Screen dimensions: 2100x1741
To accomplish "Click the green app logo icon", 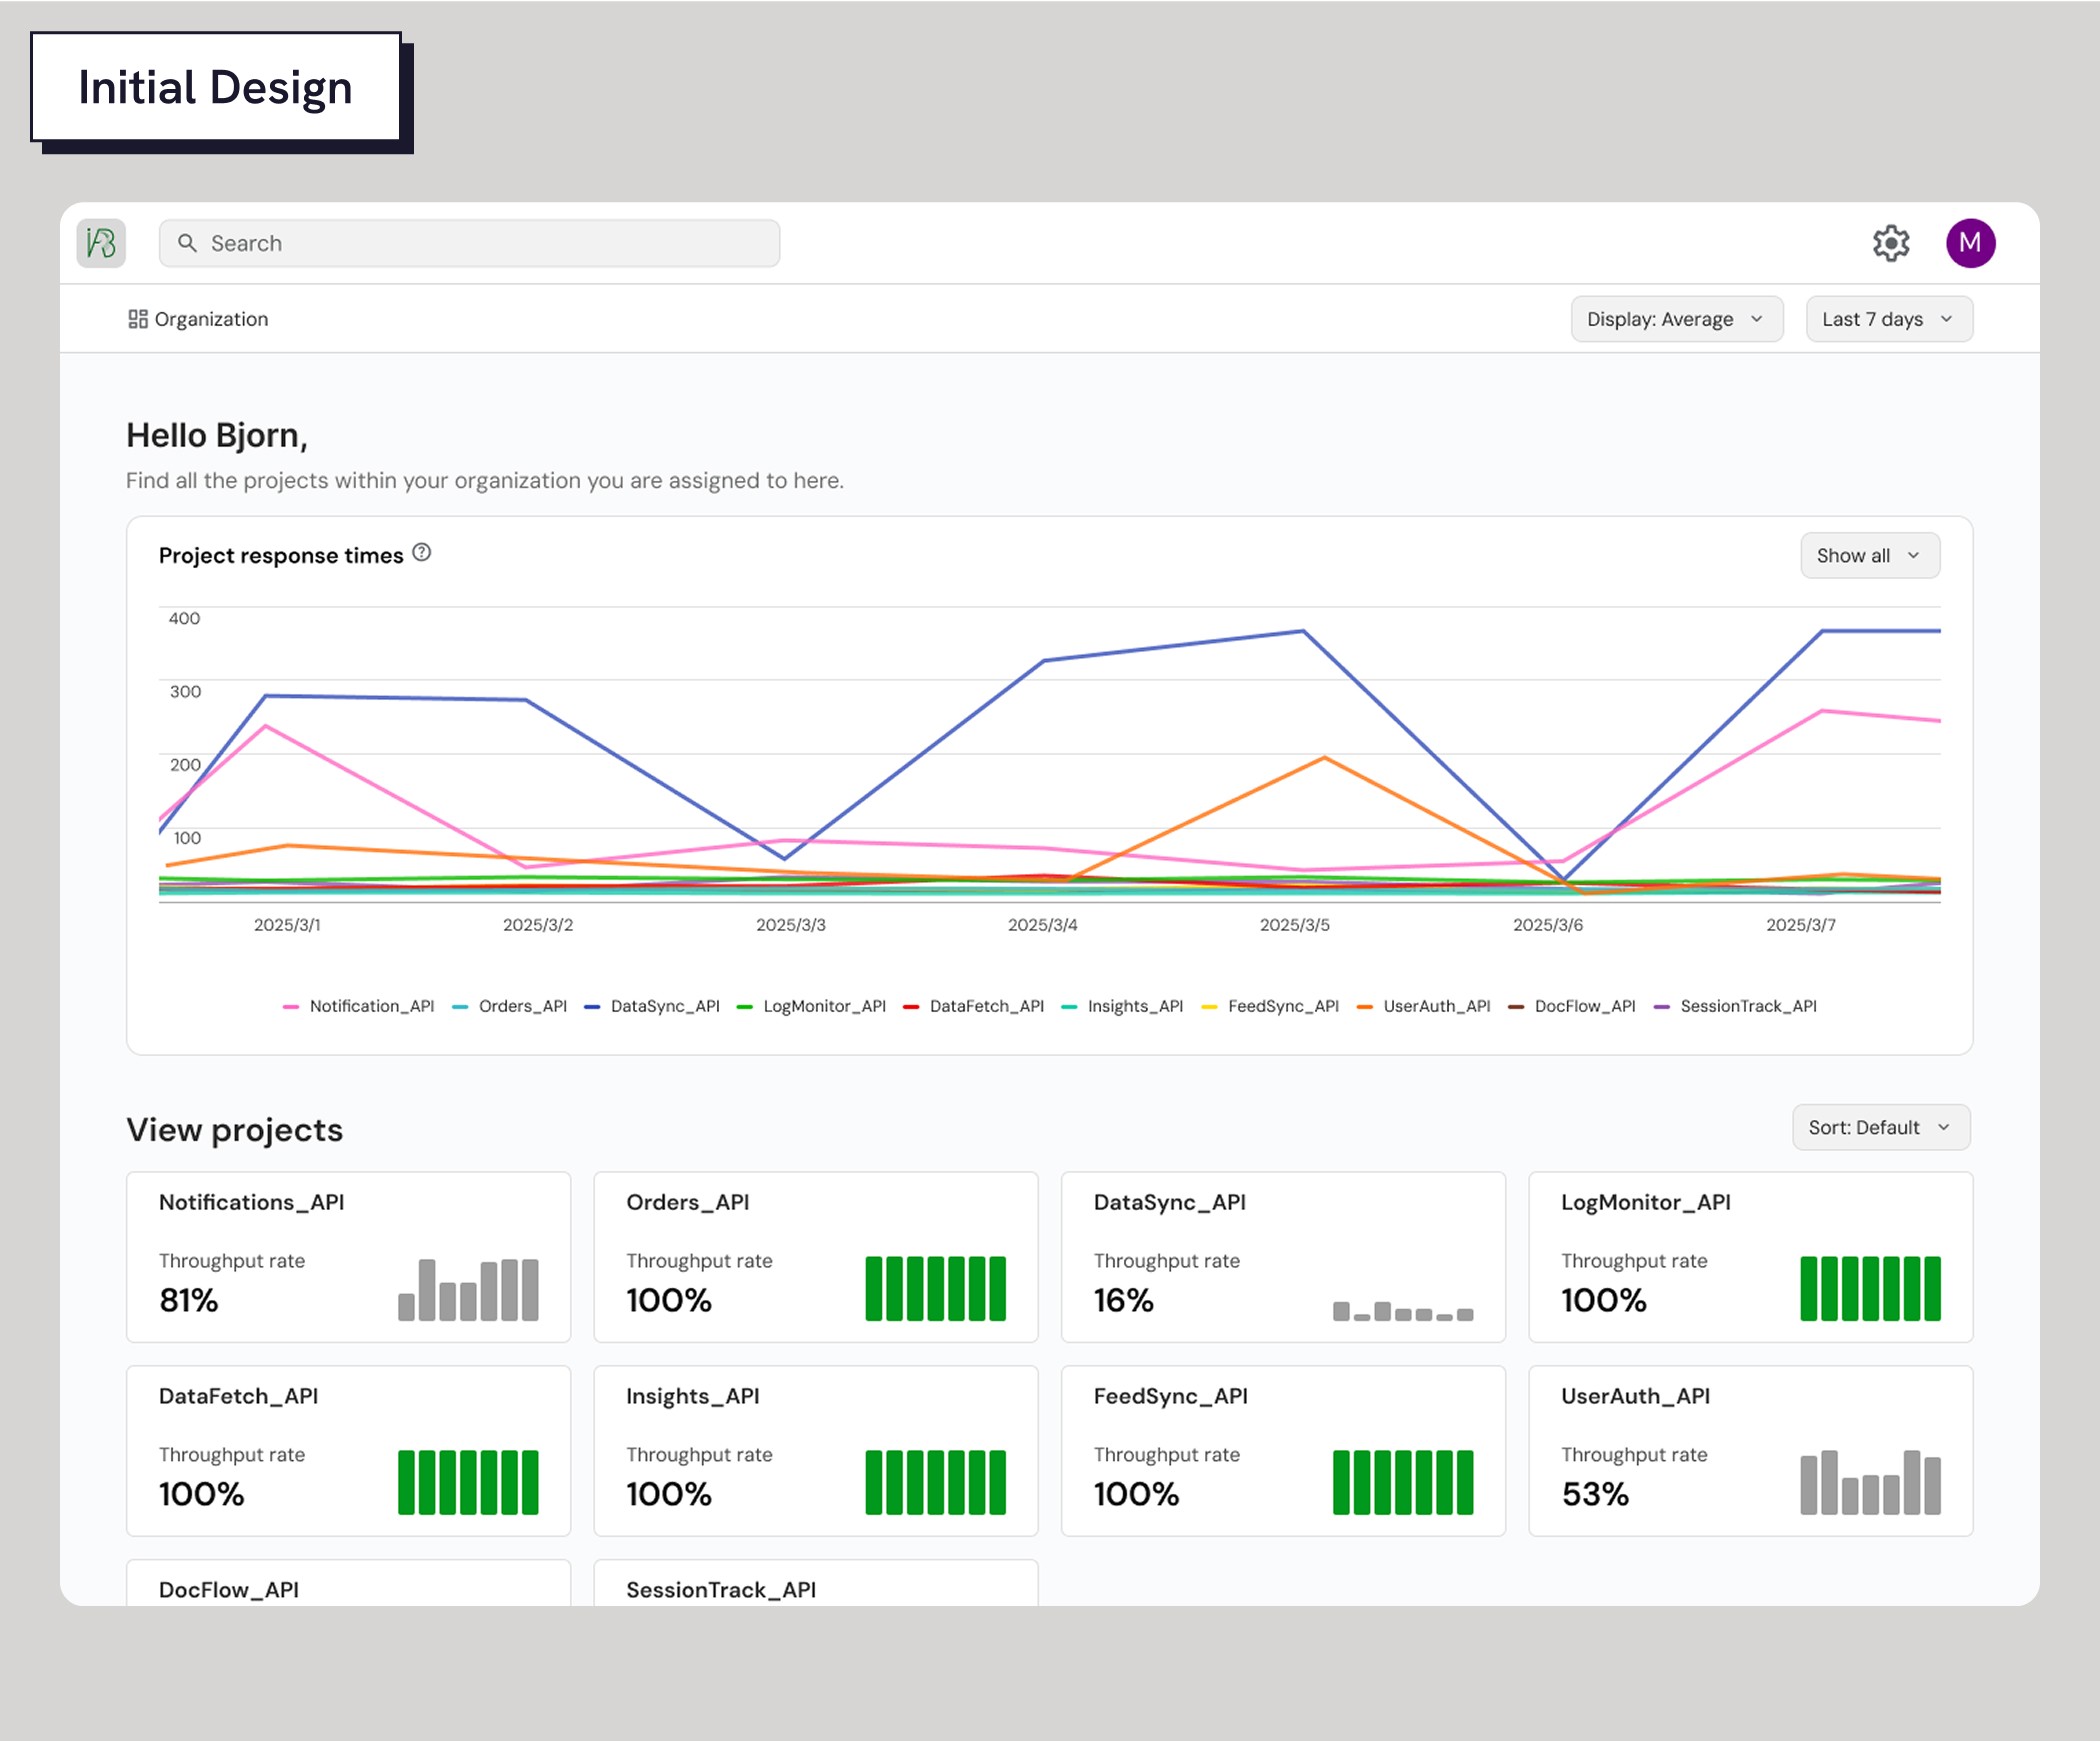I will [101, 243].
